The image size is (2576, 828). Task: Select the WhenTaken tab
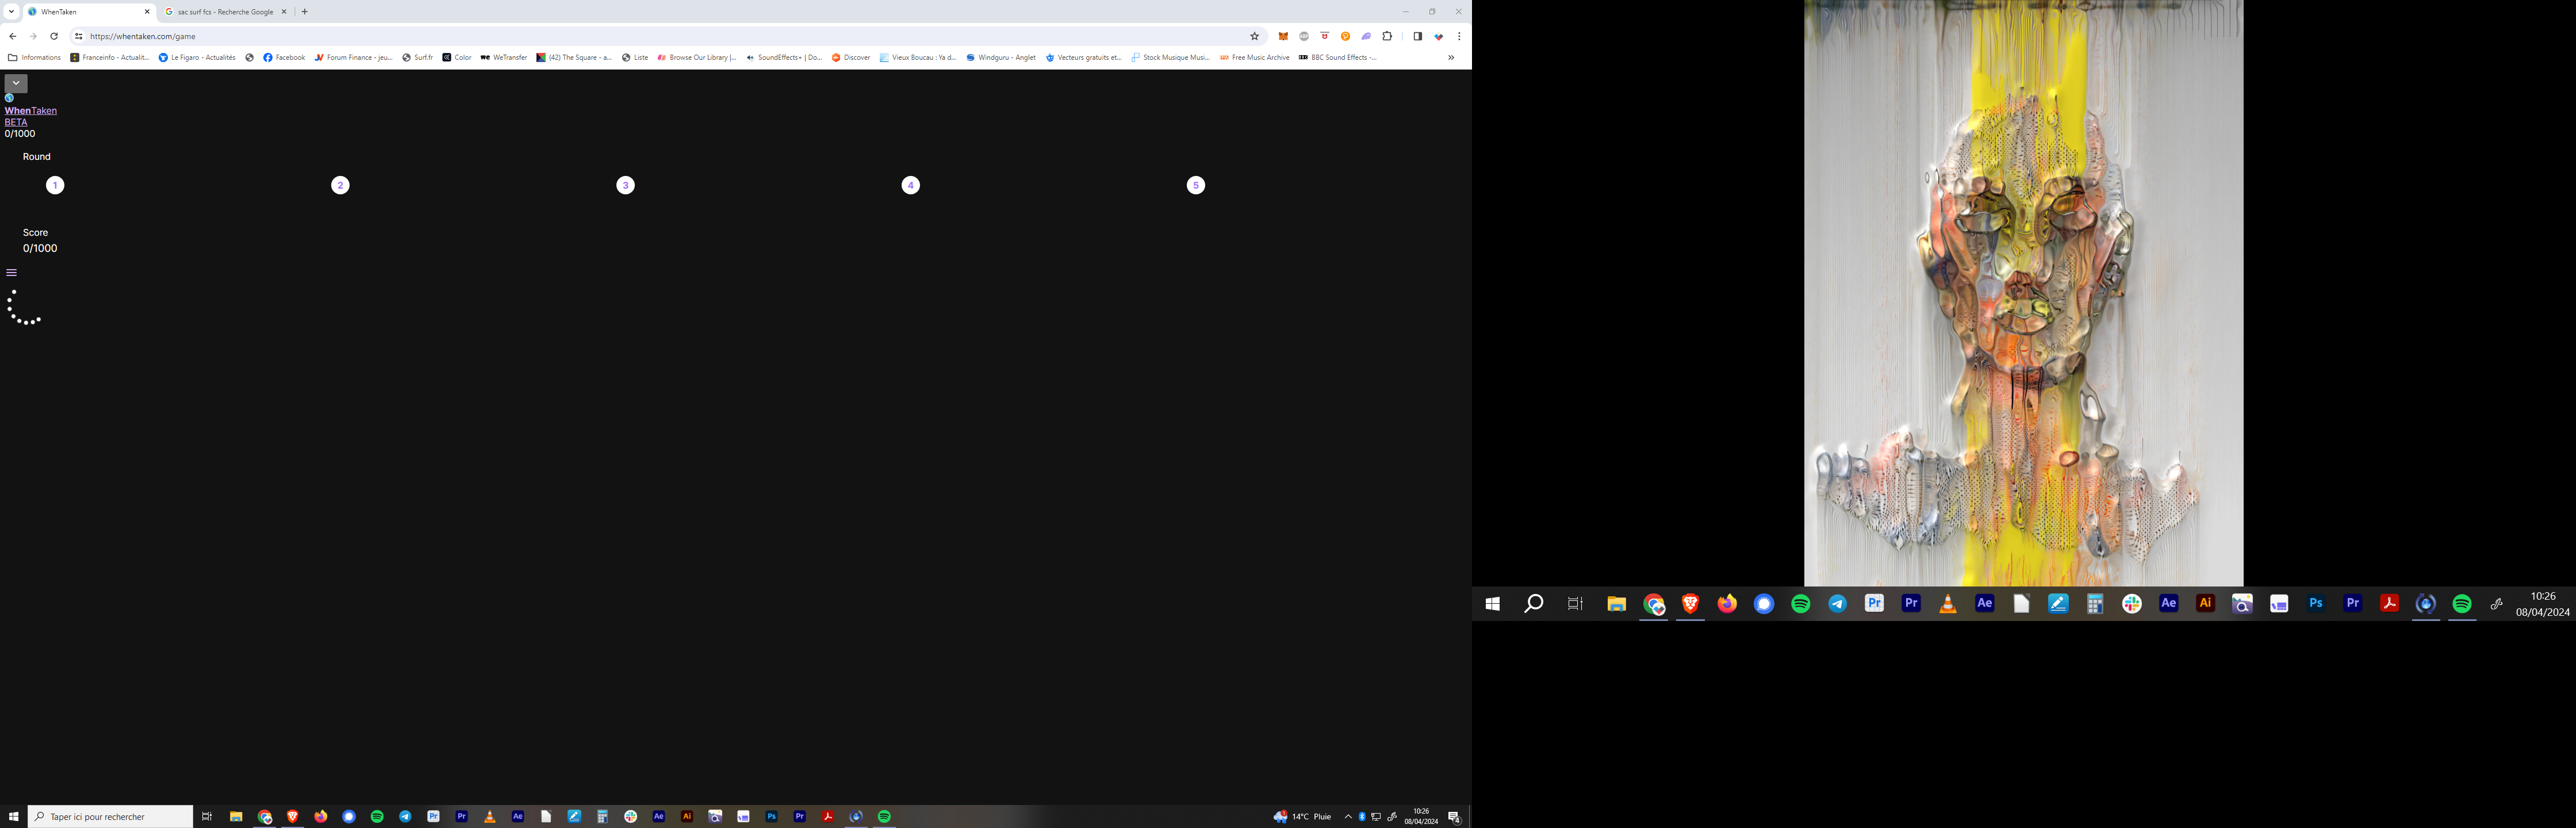tap(89, 12)
